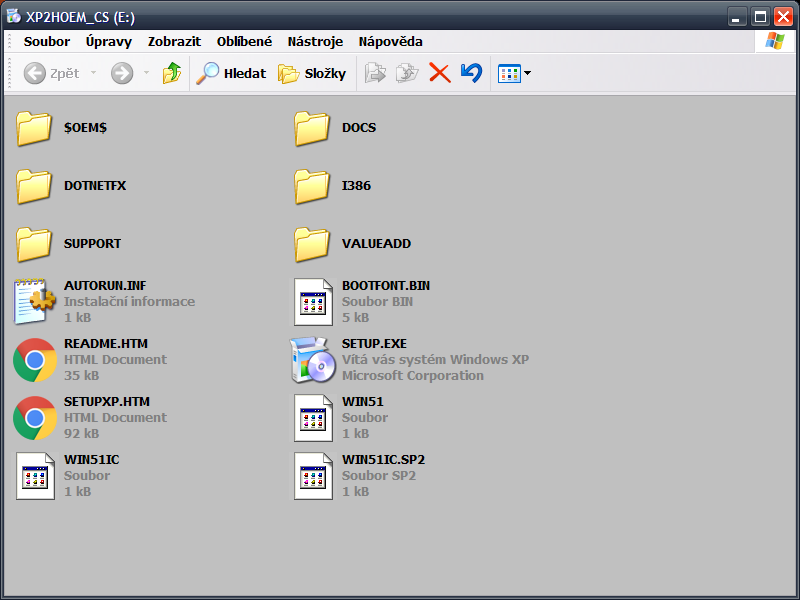
Task: Click the DOTNETFX folder name
Action: [95, 186]
